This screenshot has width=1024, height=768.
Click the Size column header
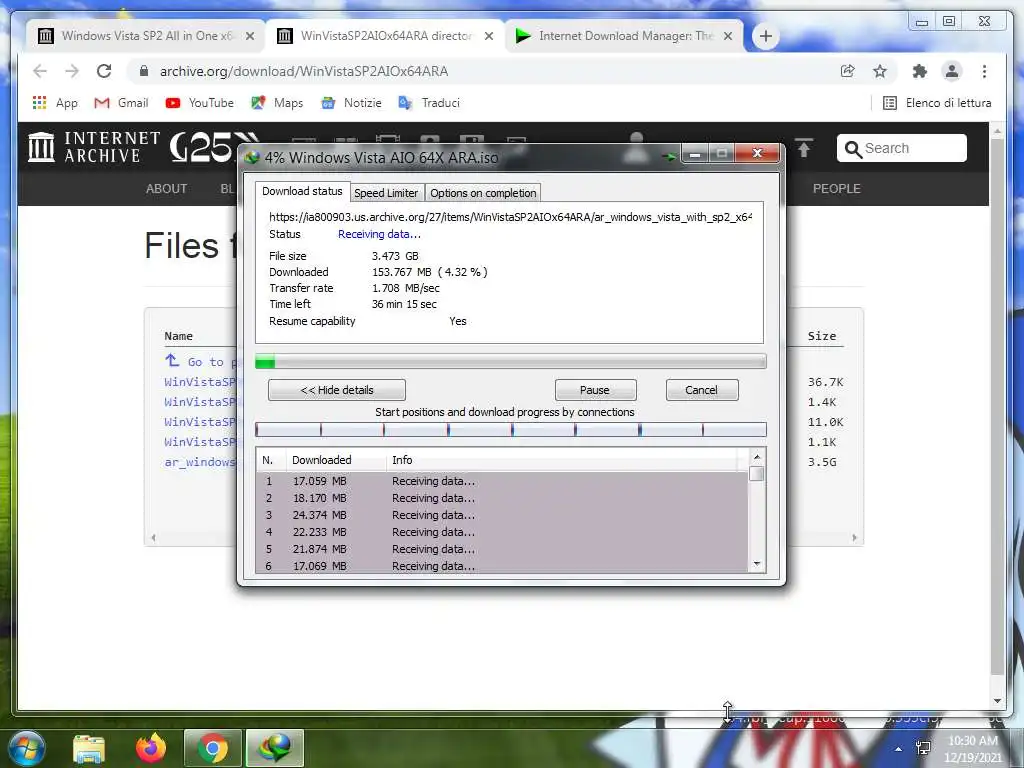pos(822,336)
